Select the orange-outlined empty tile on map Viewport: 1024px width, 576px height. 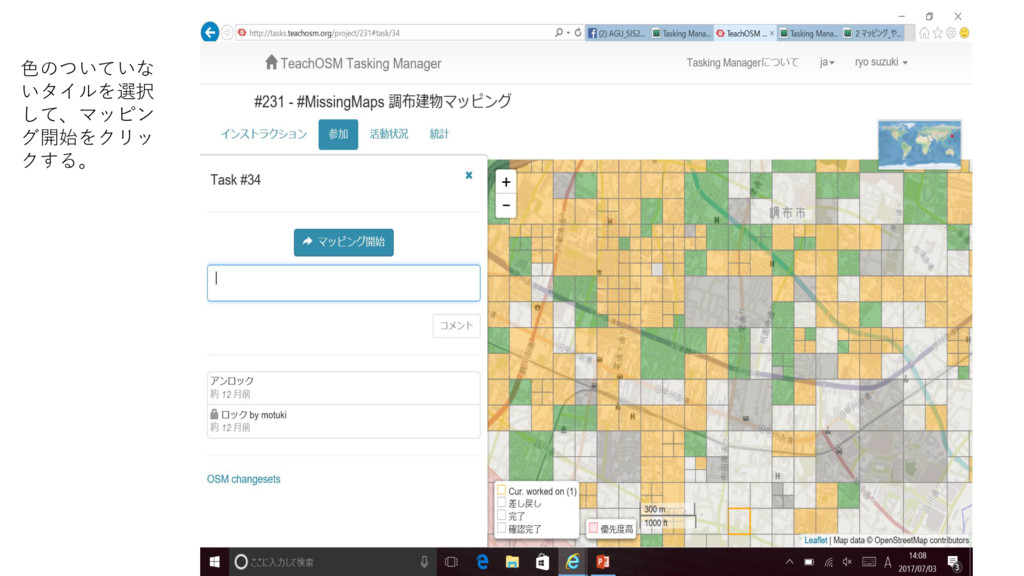pos(739,520)
